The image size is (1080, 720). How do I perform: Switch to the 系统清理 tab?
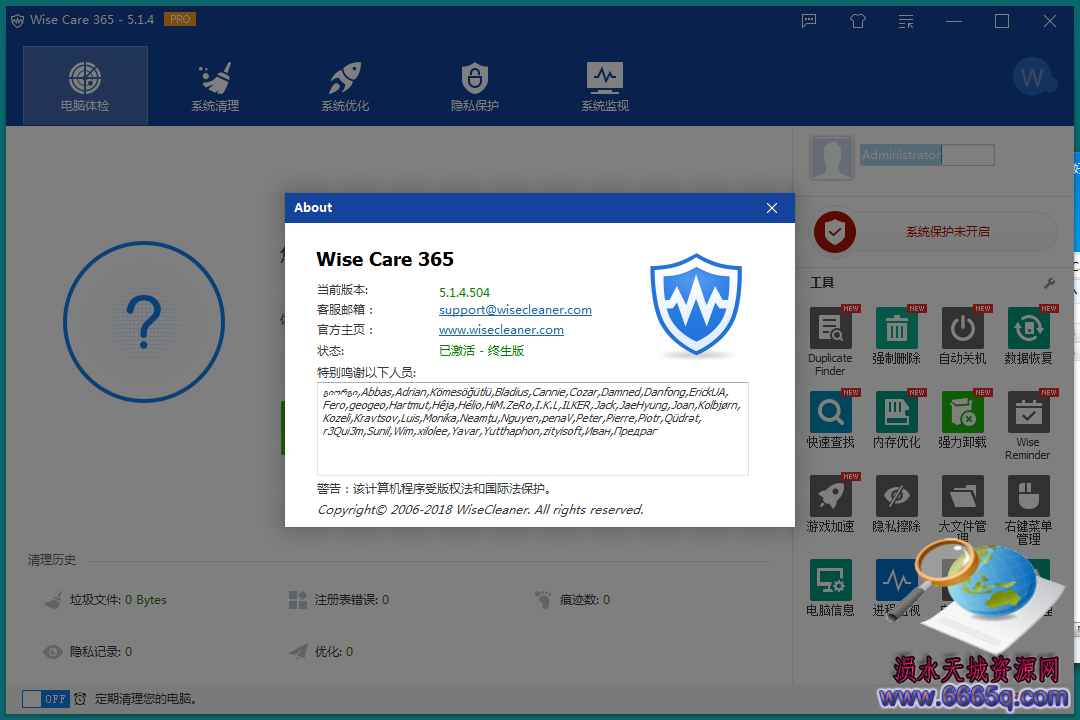point(215,85)
